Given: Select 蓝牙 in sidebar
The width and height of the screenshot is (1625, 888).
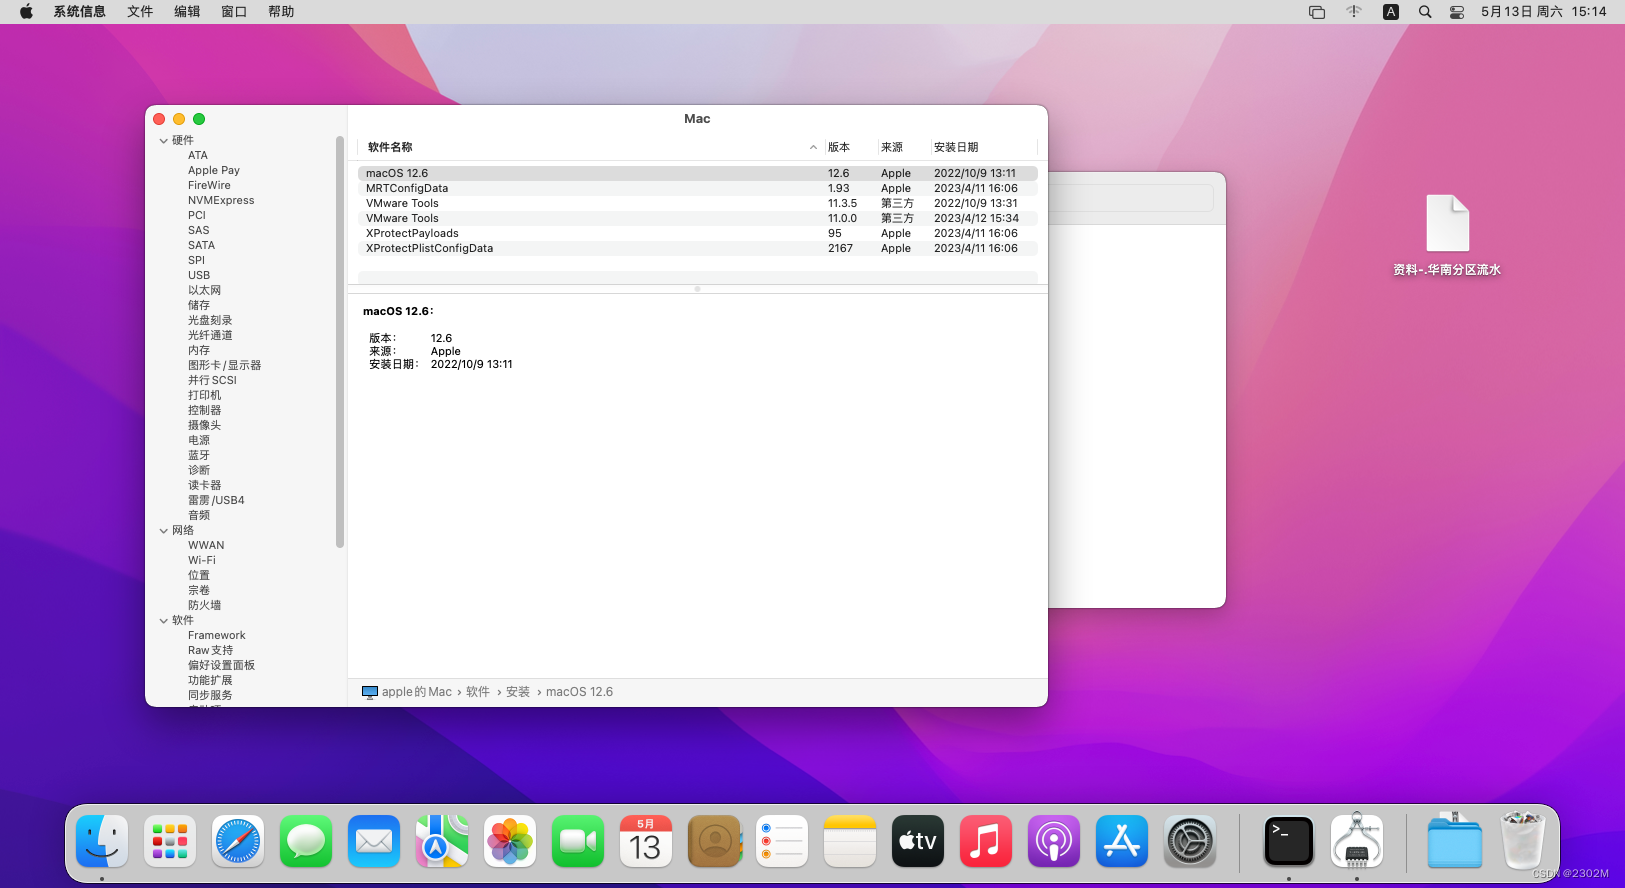Looking at the screenshot, I should coord(199,456).
